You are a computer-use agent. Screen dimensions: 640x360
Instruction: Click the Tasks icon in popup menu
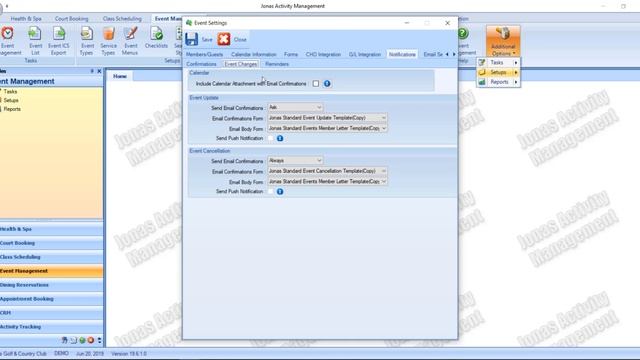[482, 62]
